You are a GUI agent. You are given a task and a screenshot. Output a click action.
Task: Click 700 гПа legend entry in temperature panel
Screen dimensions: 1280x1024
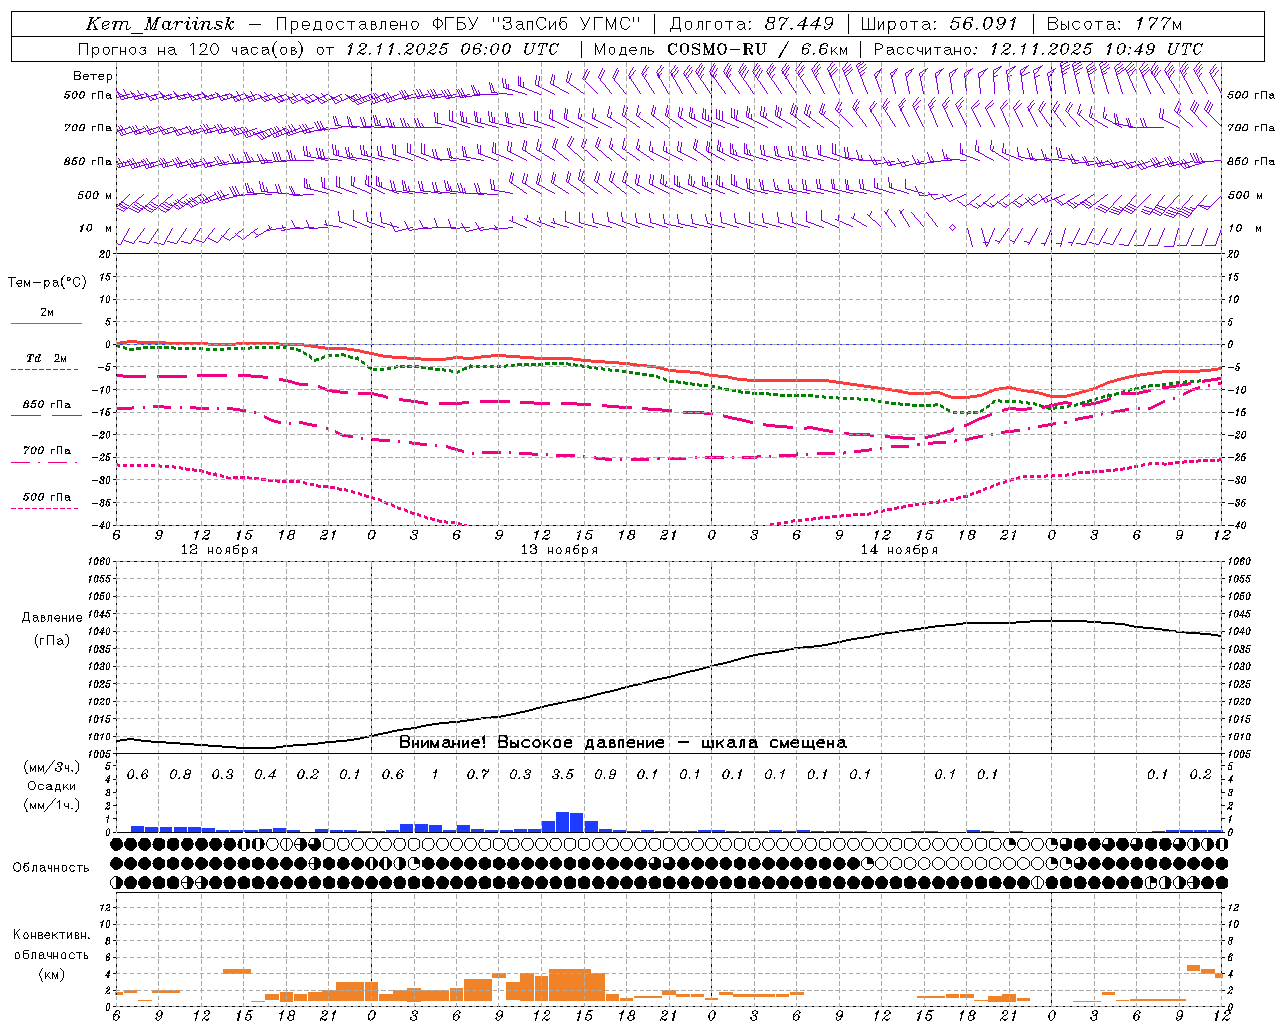click(x=46, y=451)
